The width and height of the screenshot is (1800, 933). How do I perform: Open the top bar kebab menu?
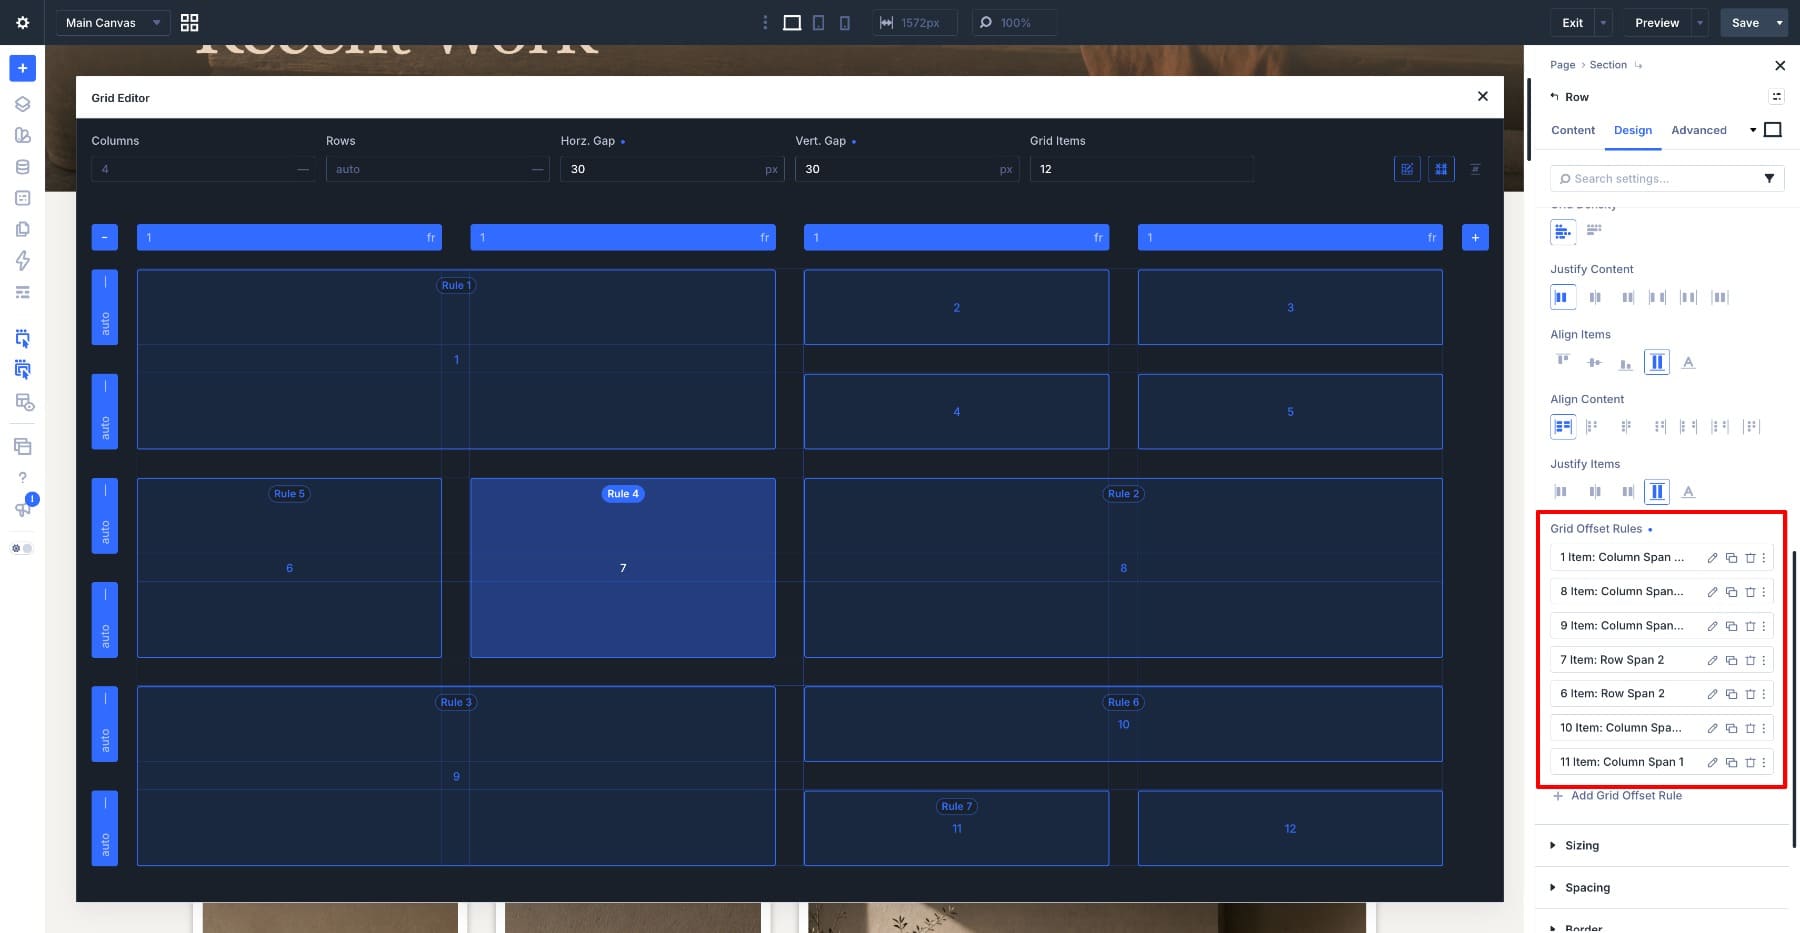pos(765,22)
